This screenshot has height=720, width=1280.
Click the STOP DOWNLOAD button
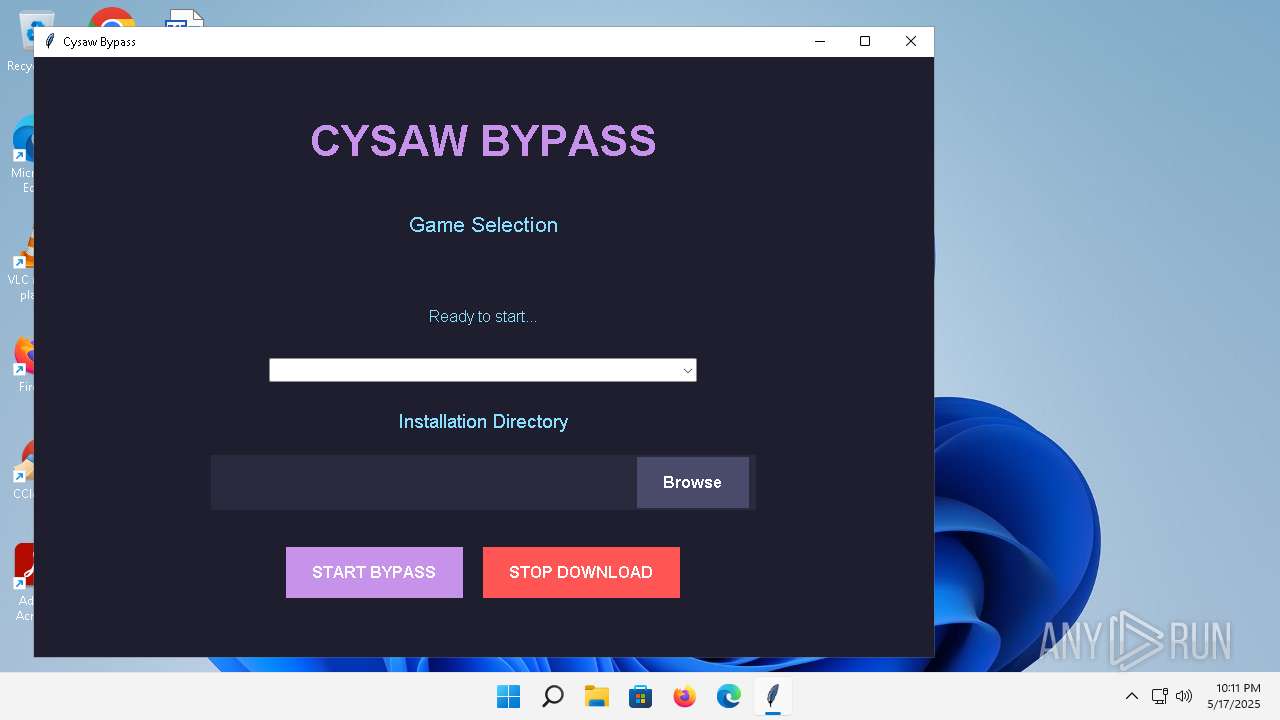[581, 572]
